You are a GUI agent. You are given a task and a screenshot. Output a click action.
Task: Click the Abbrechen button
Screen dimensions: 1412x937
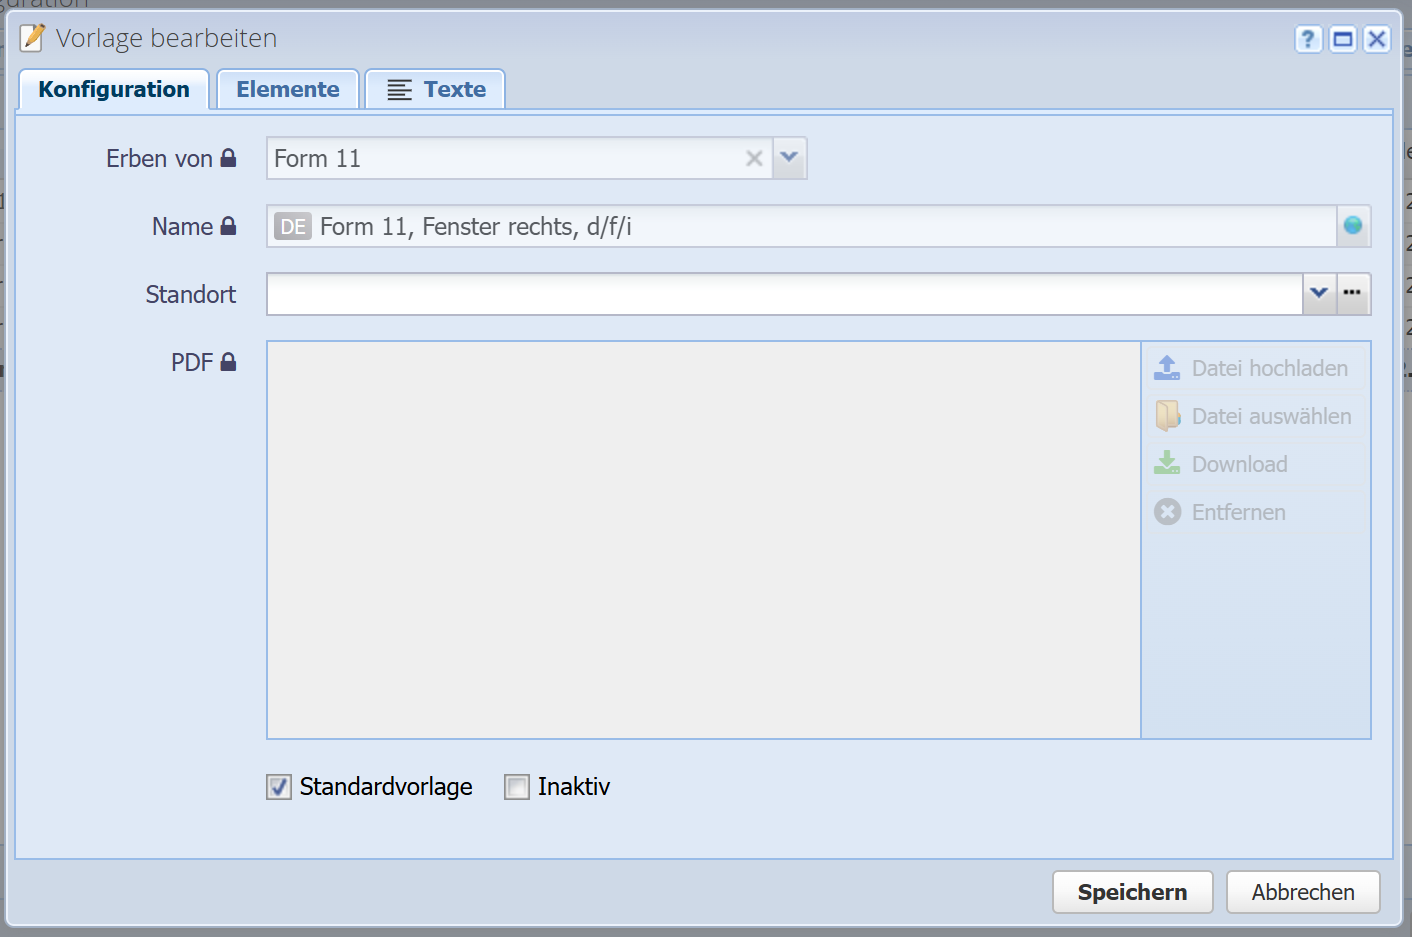coord(1302,892)
